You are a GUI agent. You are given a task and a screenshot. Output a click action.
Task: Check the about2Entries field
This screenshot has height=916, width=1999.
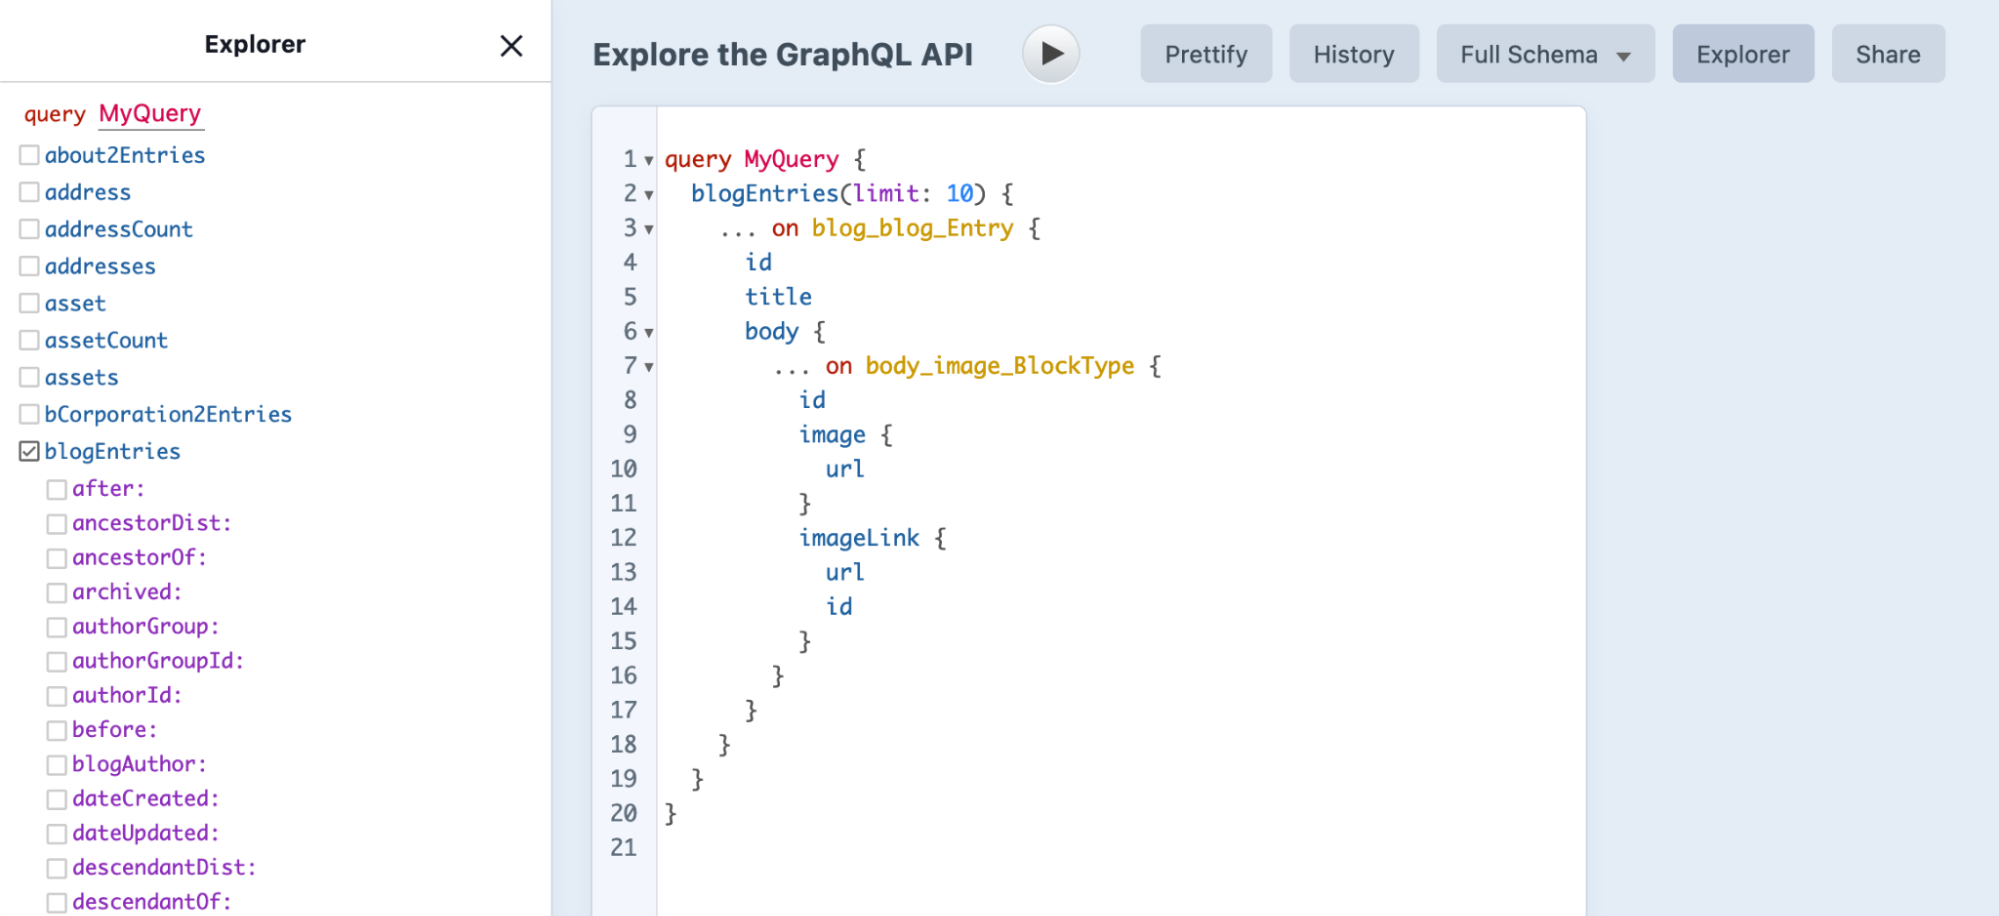point(29,155)
